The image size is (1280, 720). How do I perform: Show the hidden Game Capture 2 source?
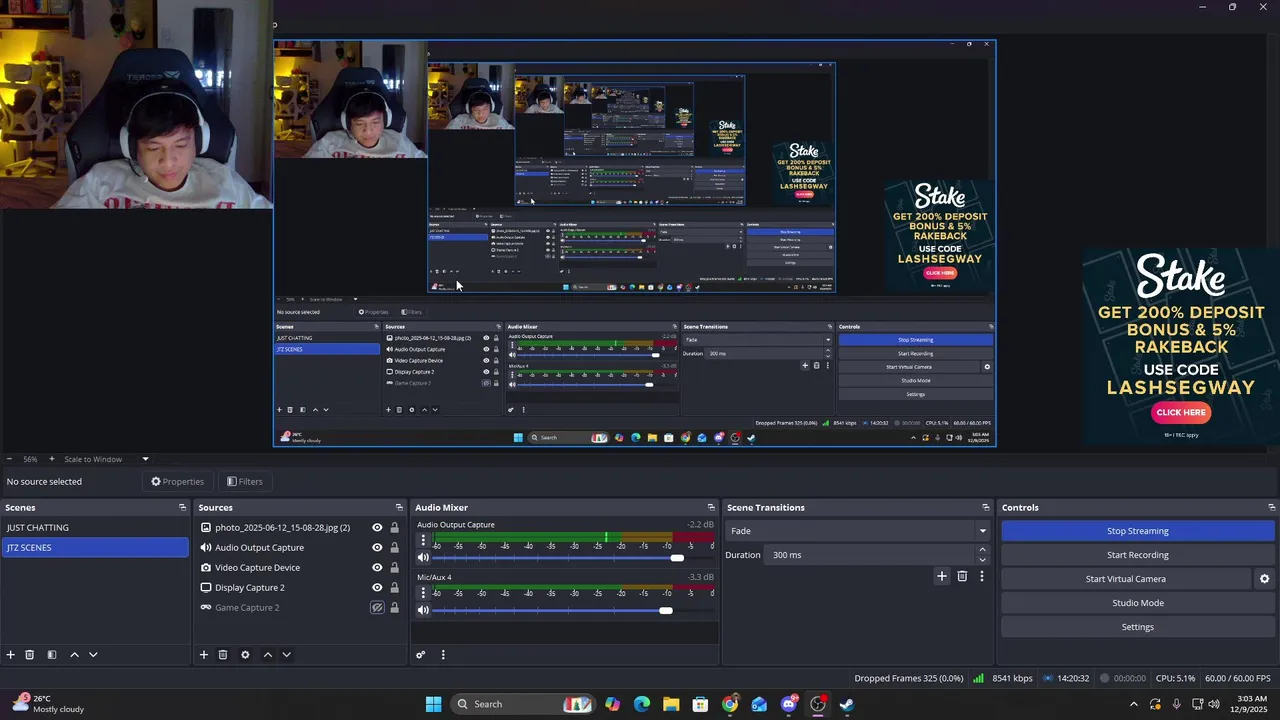pos(377,608)
